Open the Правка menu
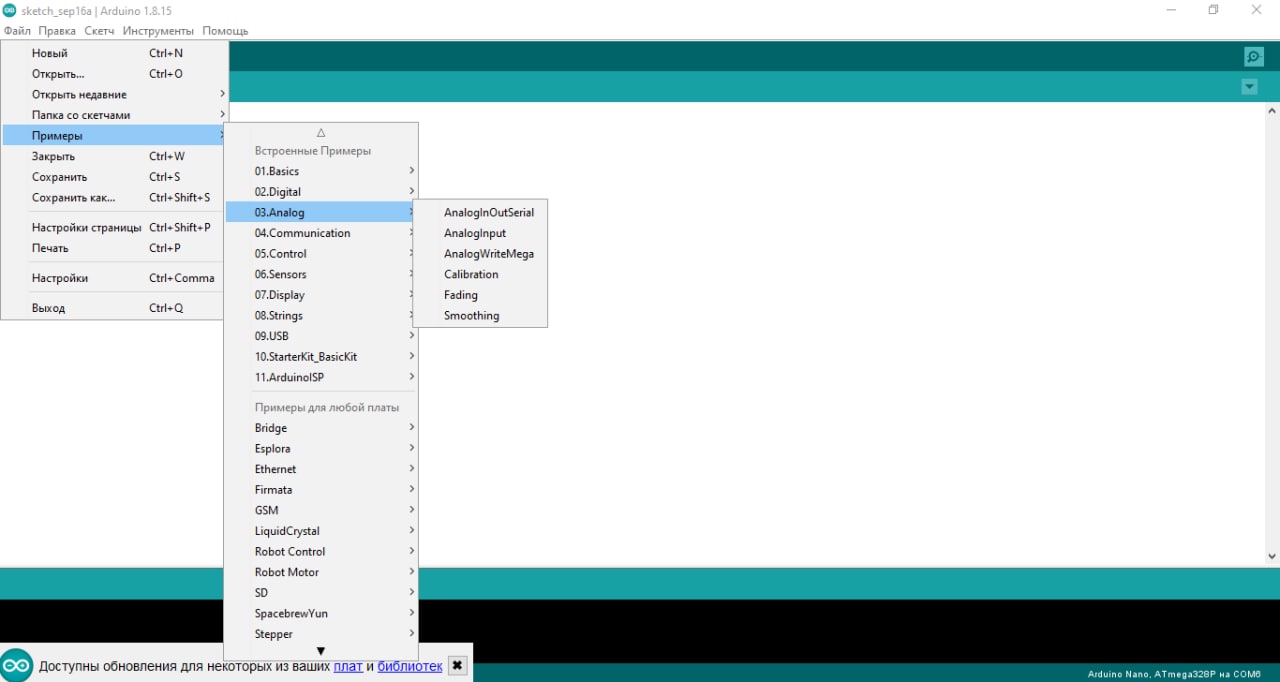 point(57,31)
